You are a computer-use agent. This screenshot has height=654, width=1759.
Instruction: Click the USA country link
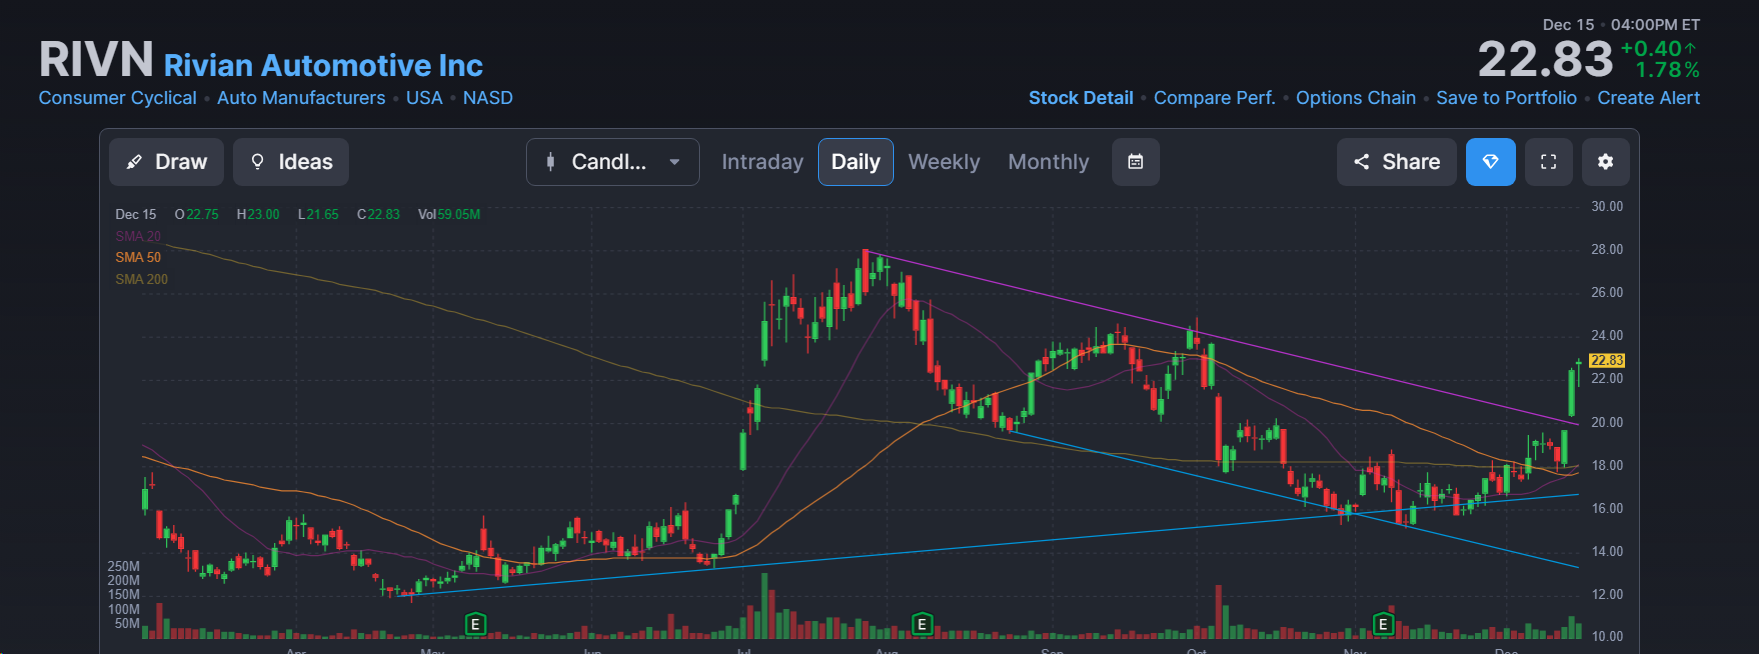[x=424, y=98]
